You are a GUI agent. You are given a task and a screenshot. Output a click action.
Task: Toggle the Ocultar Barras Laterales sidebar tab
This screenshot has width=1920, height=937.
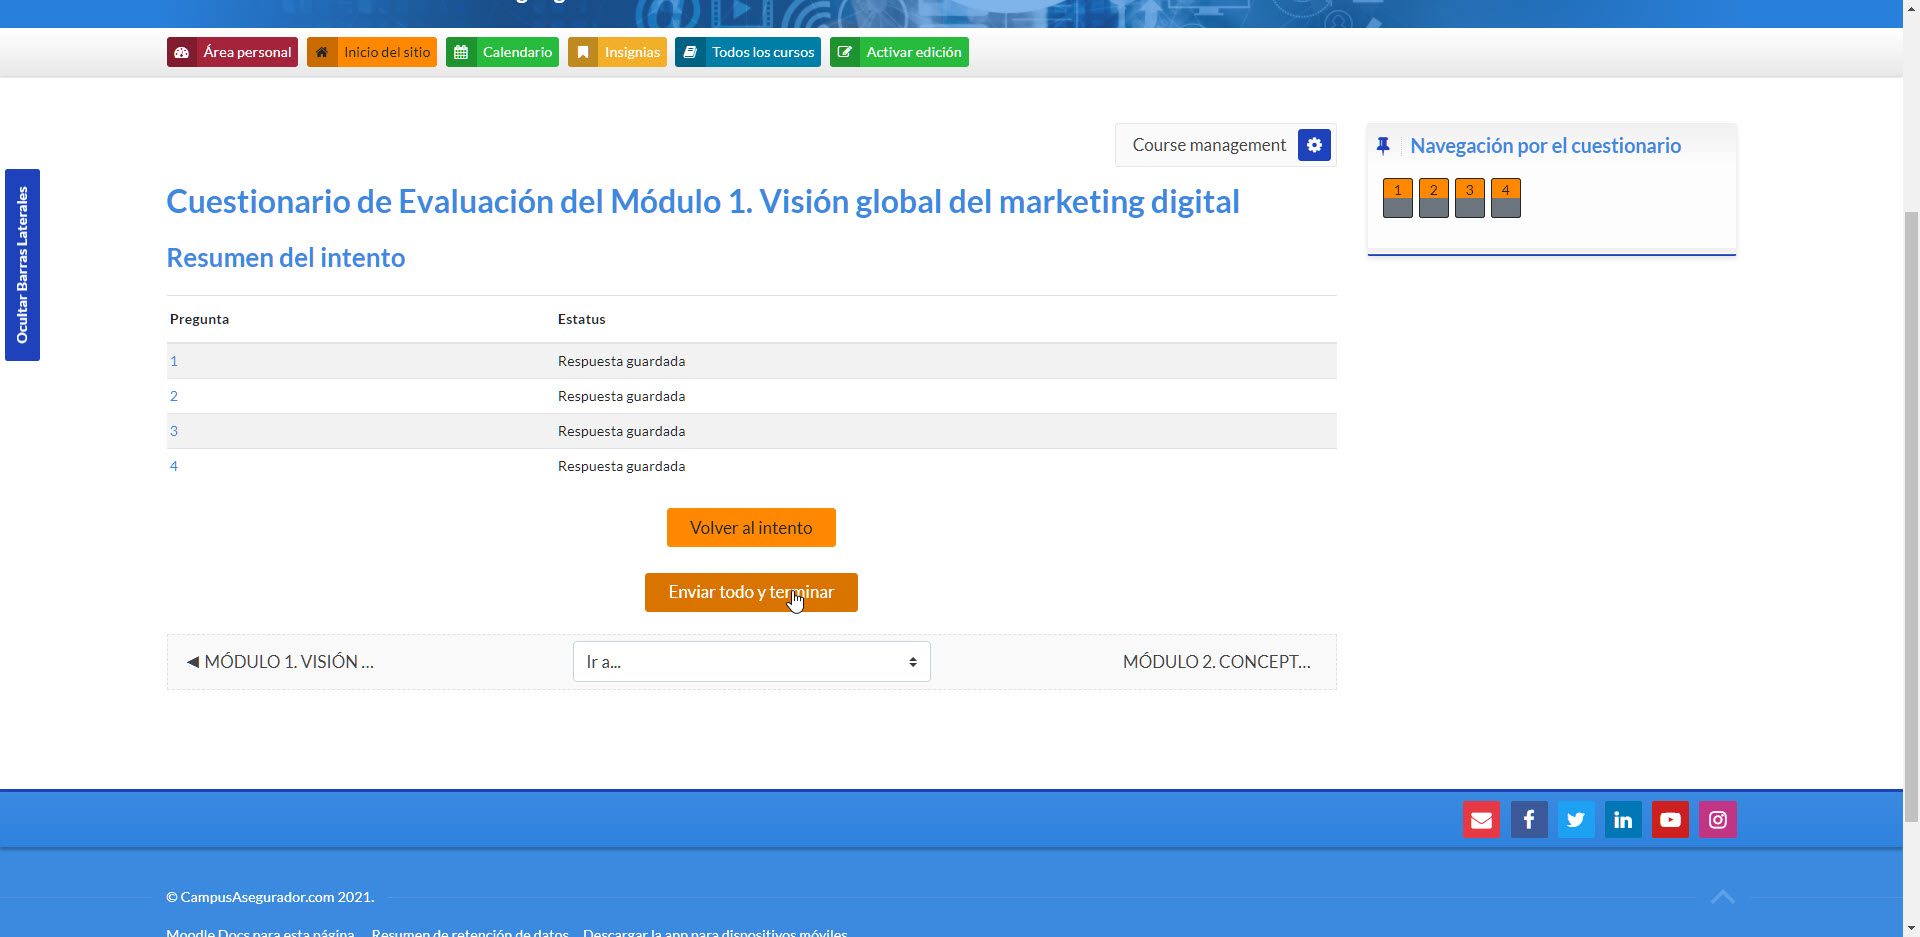tap(22, 265)
